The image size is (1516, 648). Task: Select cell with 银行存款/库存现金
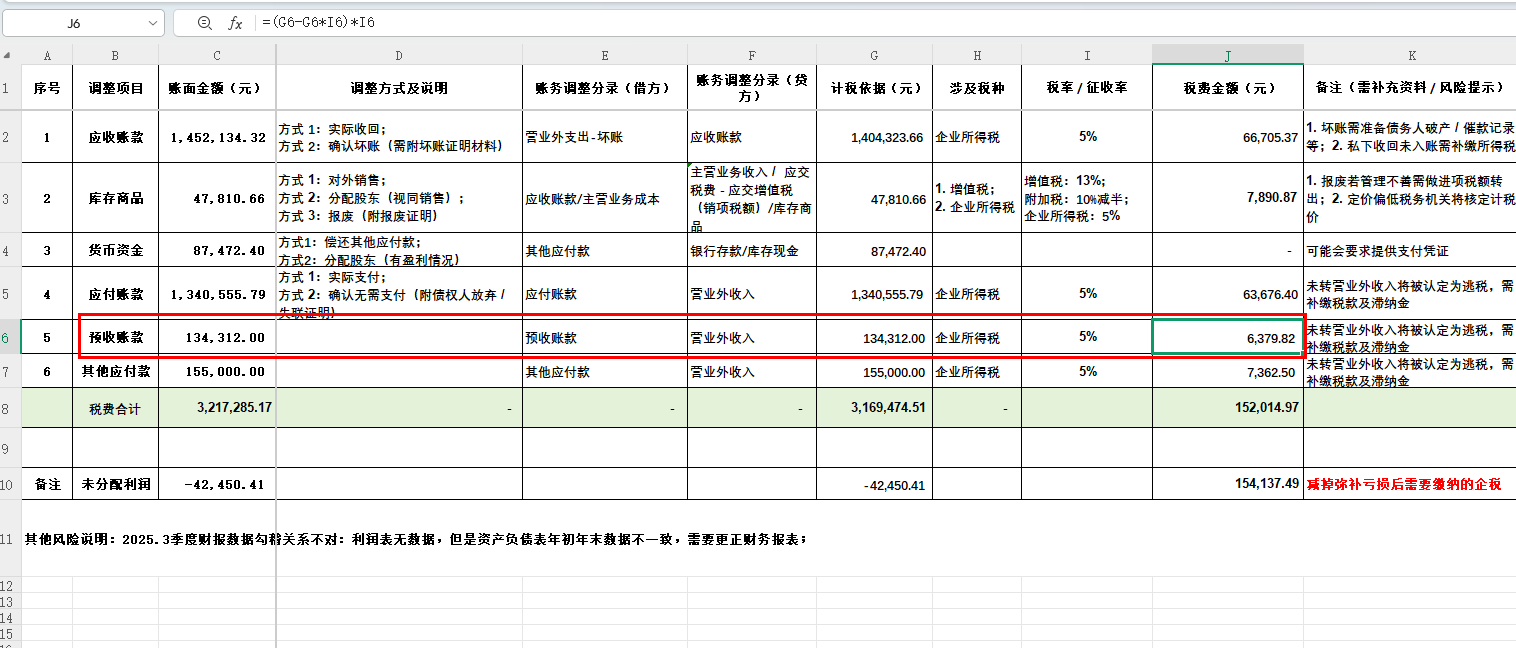coord(751,251)
